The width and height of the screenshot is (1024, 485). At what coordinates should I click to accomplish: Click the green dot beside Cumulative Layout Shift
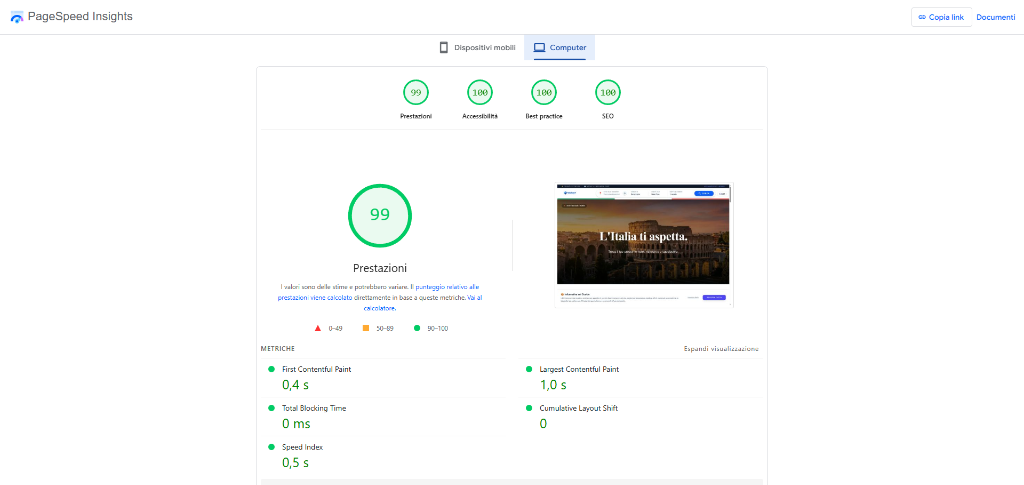[x=529, y=408]
